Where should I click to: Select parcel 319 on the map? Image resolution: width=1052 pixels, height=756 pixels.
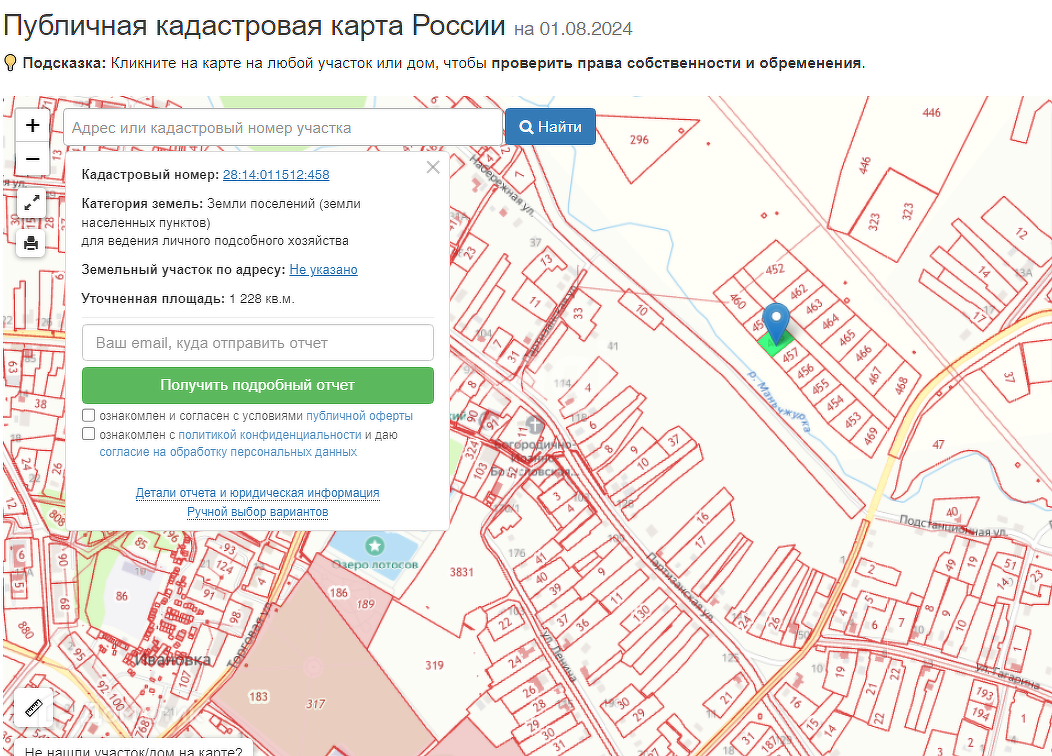point(434,665)
